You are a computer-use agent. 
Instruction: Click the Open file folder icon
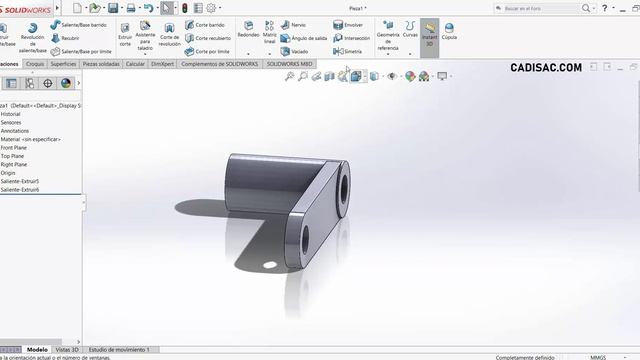pos(95,8)
